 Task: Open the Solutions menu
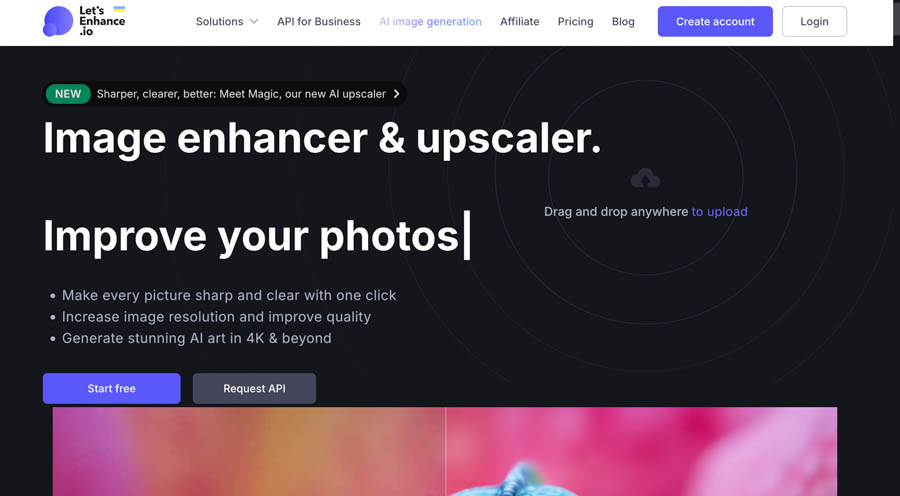(x=227, y=22)
